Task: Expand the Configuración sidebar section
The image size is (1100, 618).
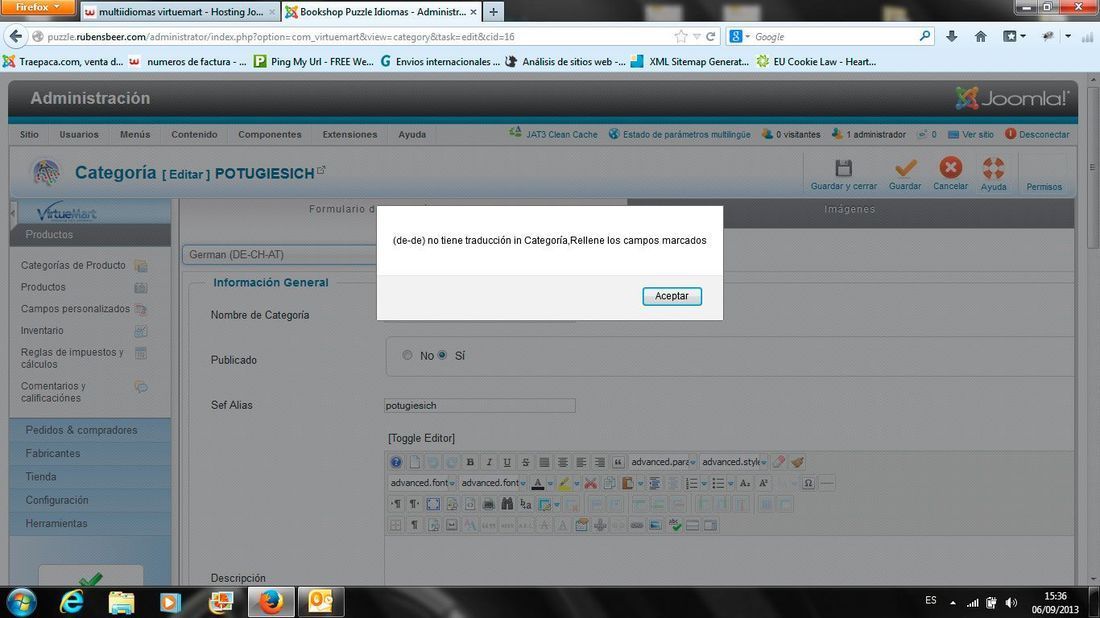Action: [90, 500]
